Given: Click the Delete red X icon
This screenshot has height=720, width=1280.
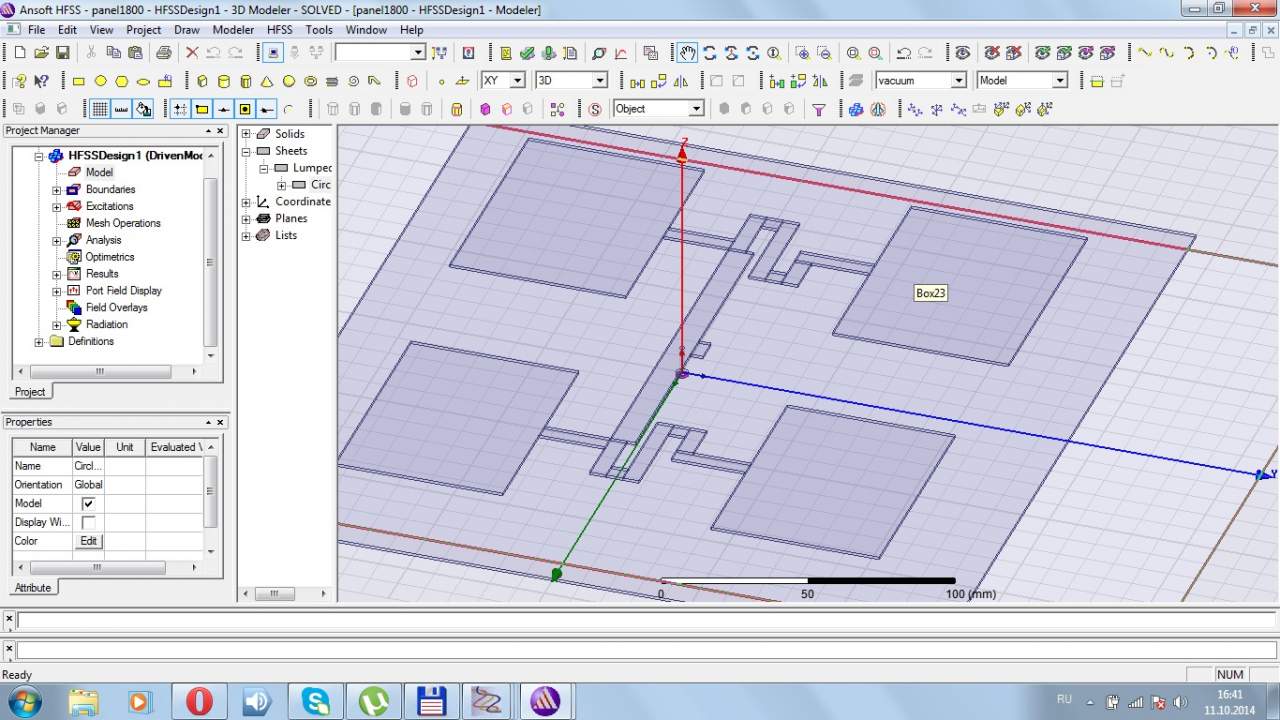Looking at the screenshot, I should (x=192, y=53).
